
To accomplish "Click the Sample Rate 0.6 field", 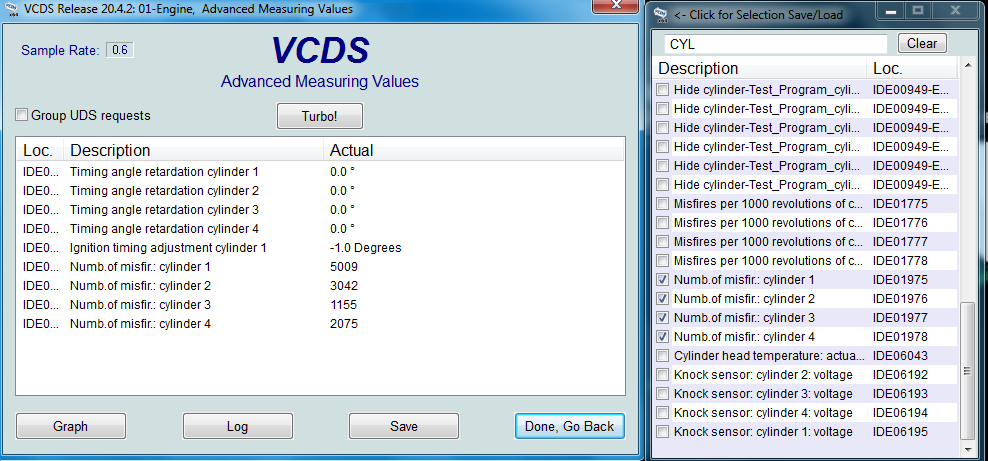I will (119, 50).
